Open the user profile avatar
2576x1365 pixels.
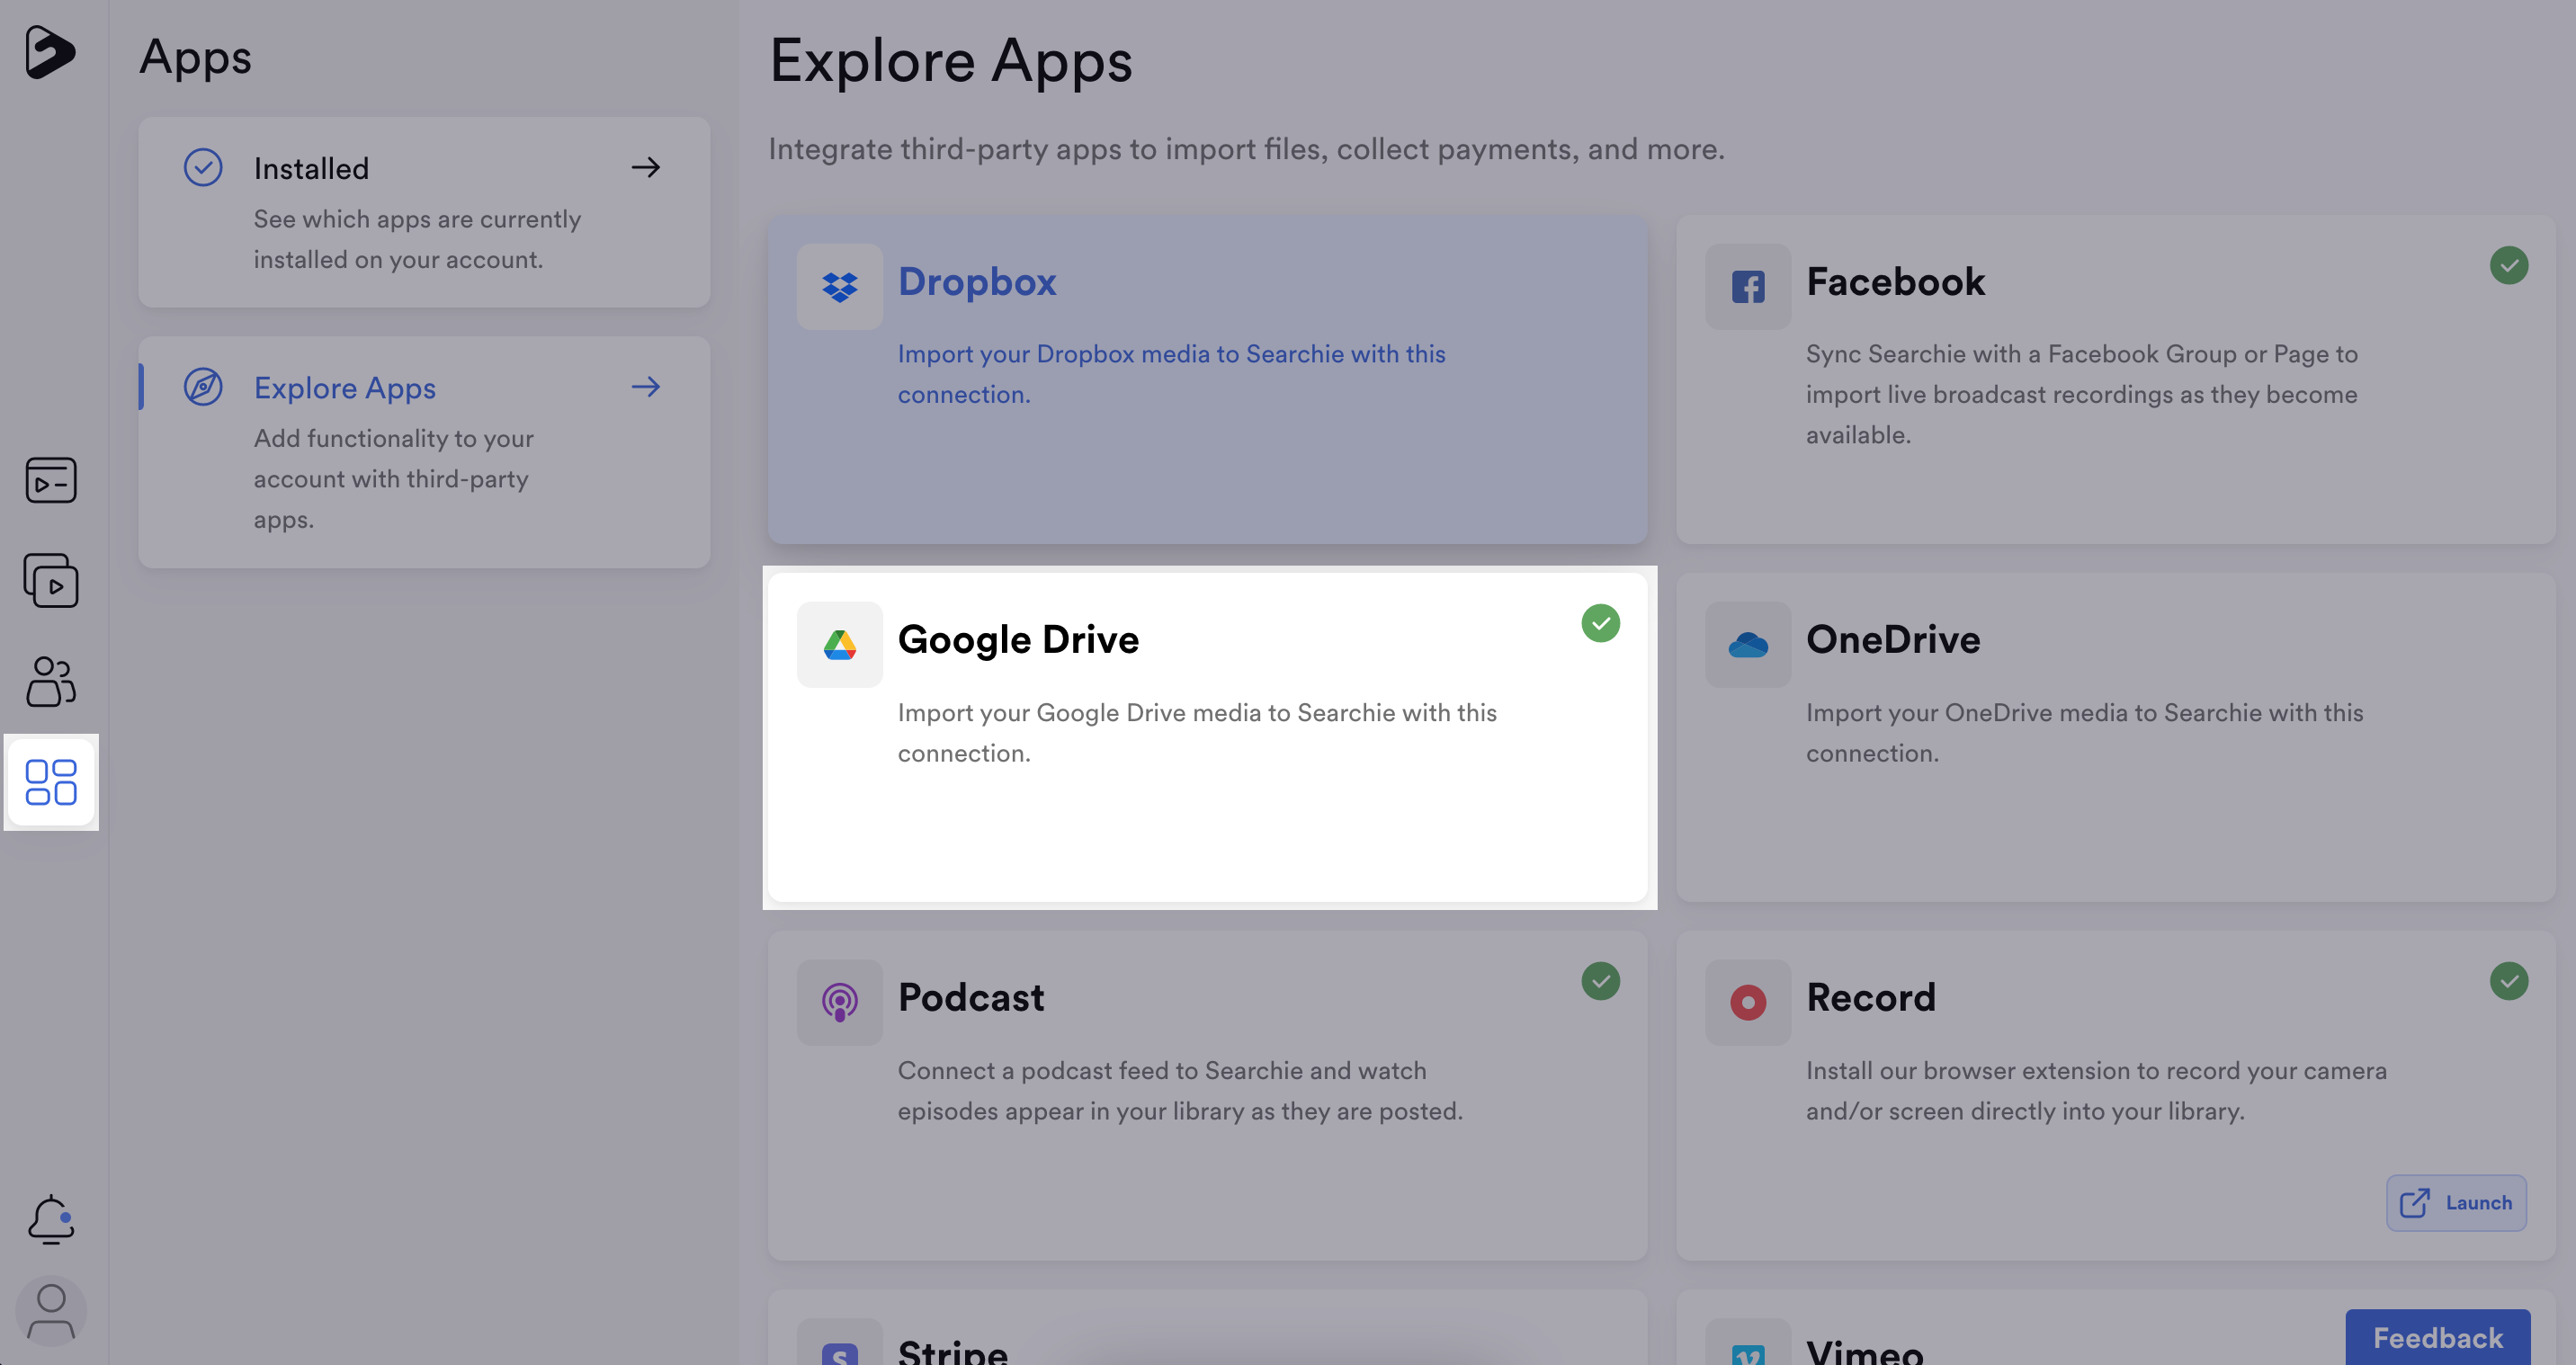(51, 1311)
